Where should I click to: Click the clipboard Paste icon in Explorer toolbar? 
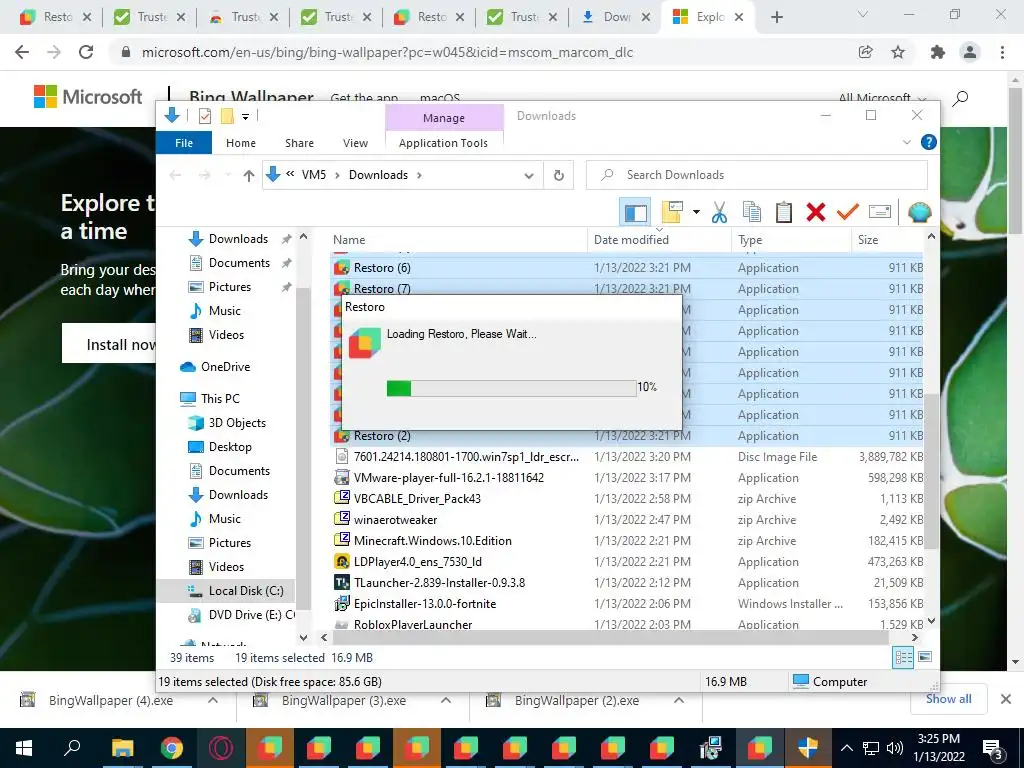(784, 212)
